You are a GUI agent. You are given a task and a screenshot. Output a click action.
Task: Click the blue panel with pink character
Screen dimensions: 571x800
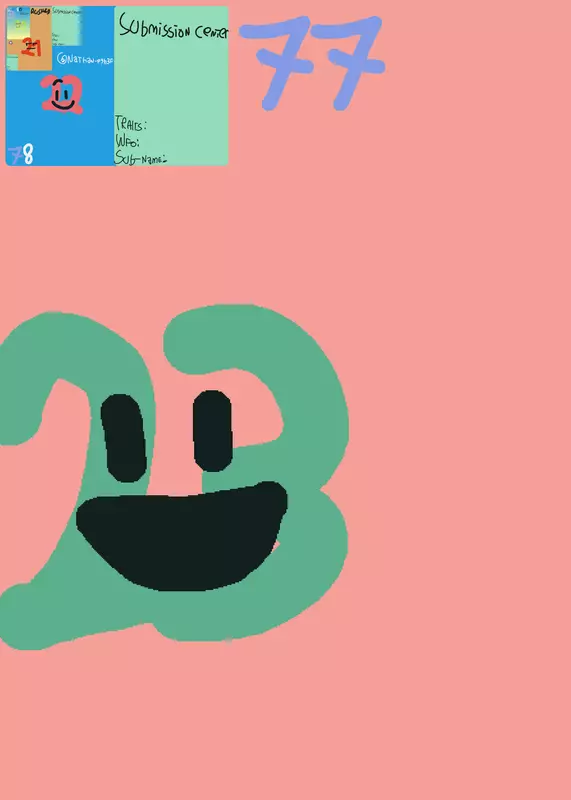click(x=60, y=86)
